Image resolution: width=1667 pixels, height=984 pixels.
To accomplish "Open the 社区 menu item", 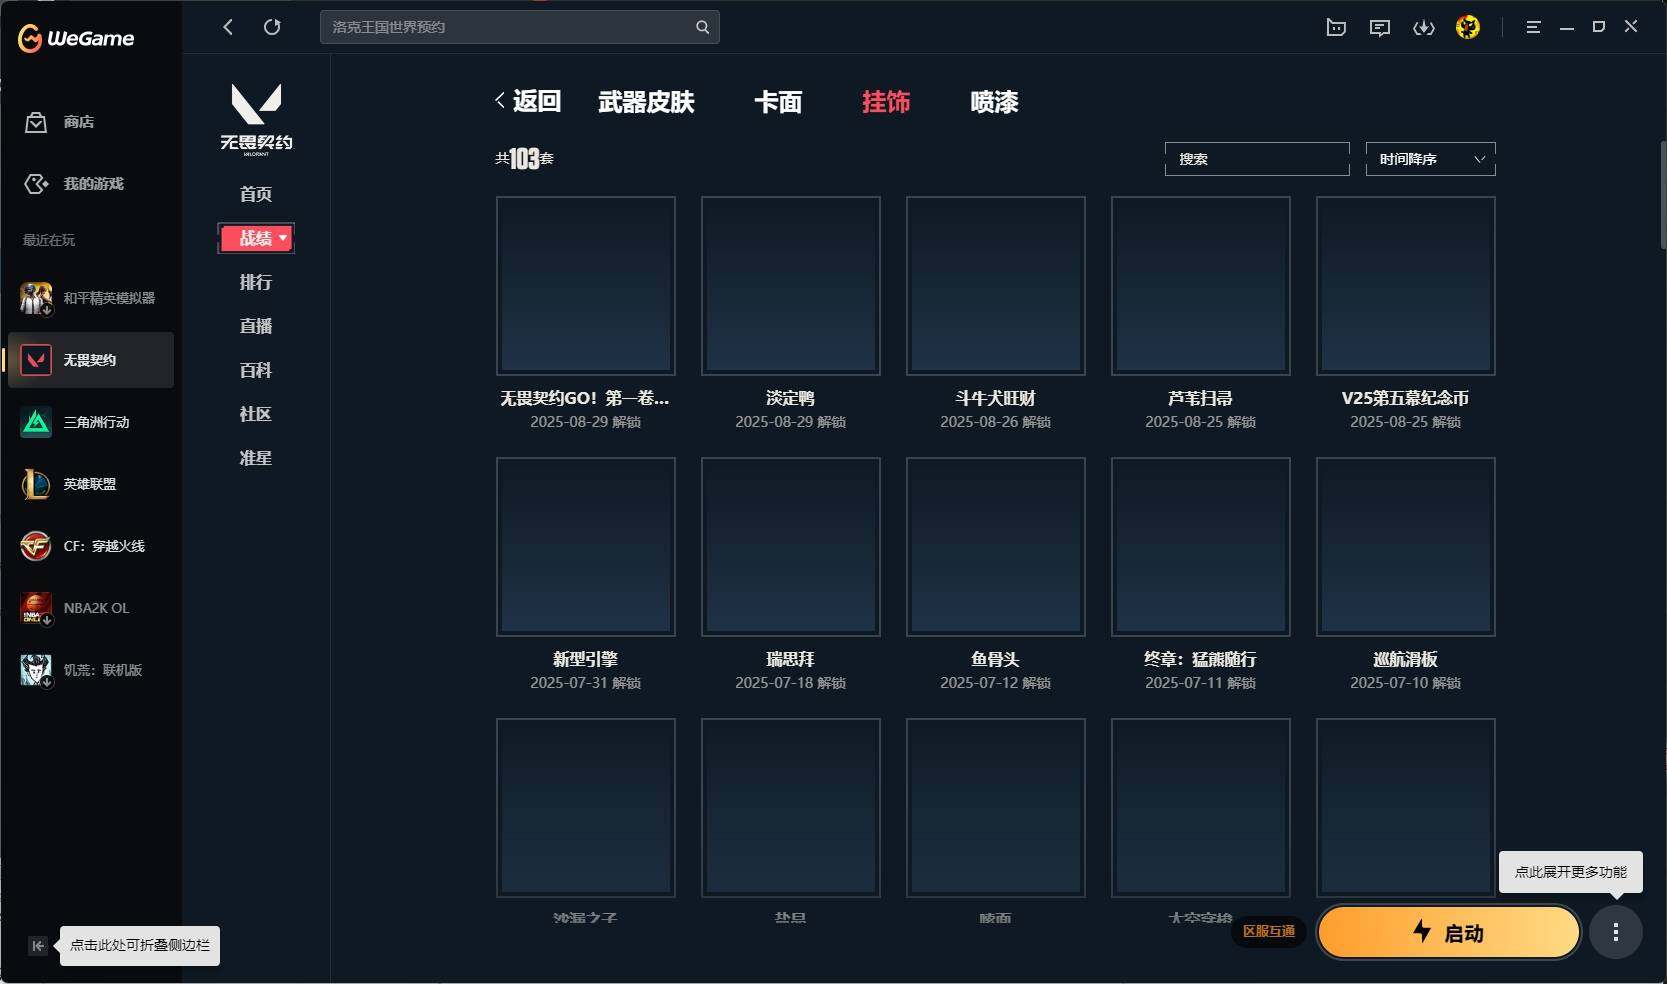I will (x=256, y=414).
